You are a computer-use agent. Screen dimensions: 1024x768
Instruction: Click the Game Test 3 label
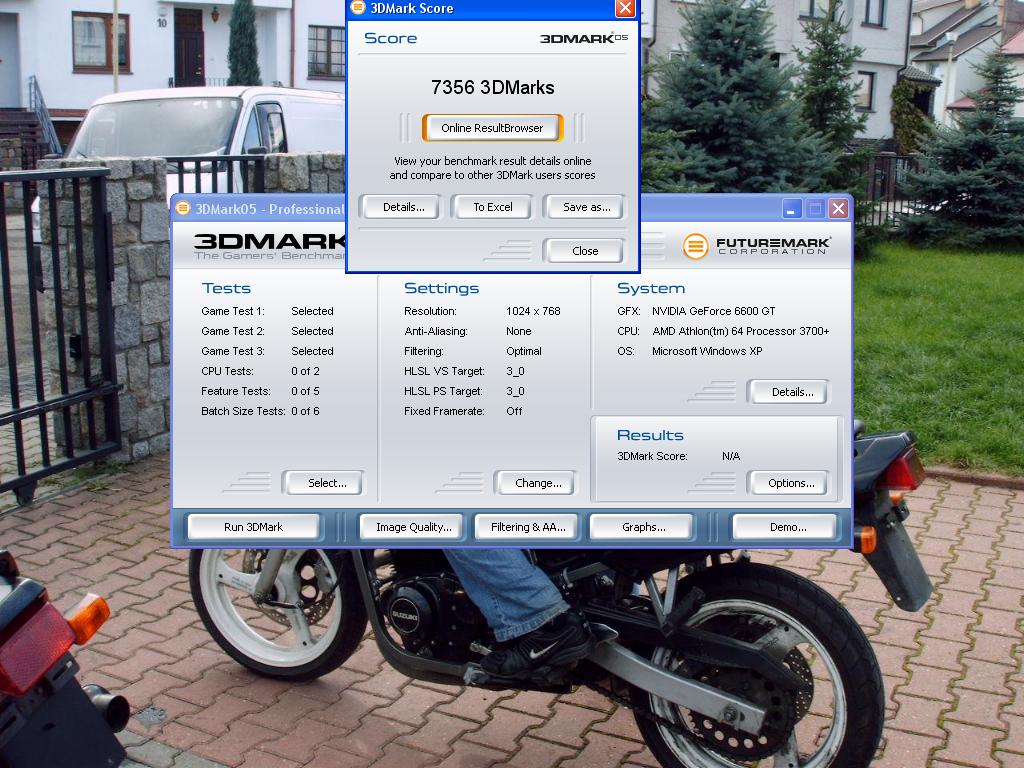(x=233, y=351)
